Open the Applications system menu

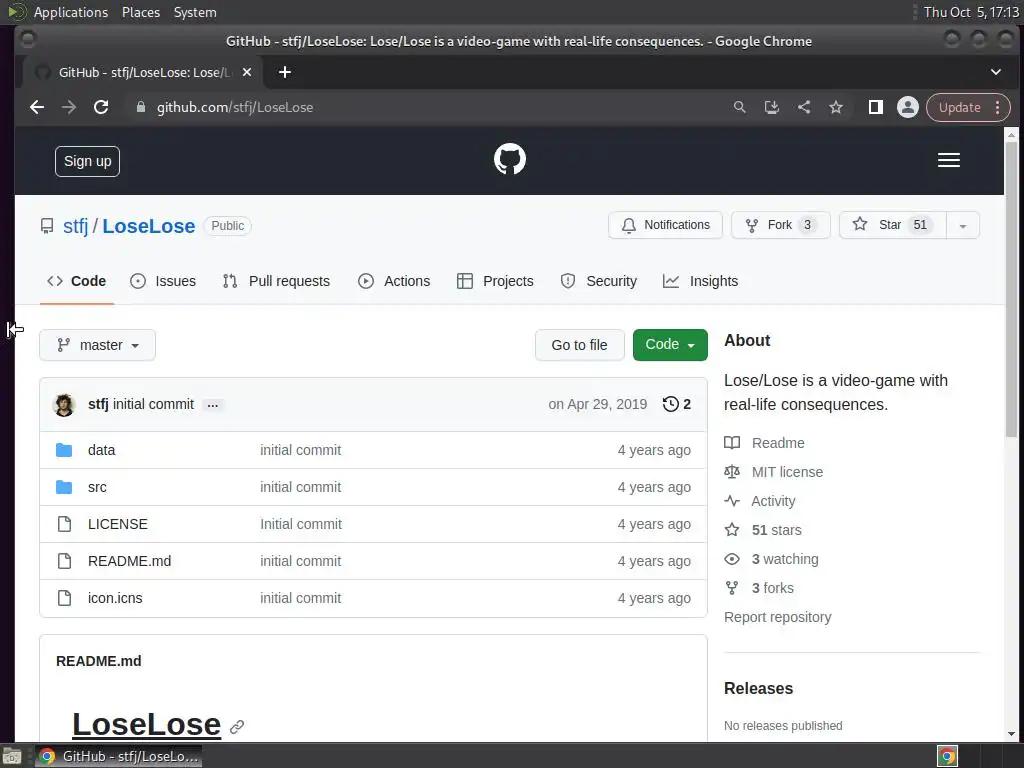tap(71, 12)
